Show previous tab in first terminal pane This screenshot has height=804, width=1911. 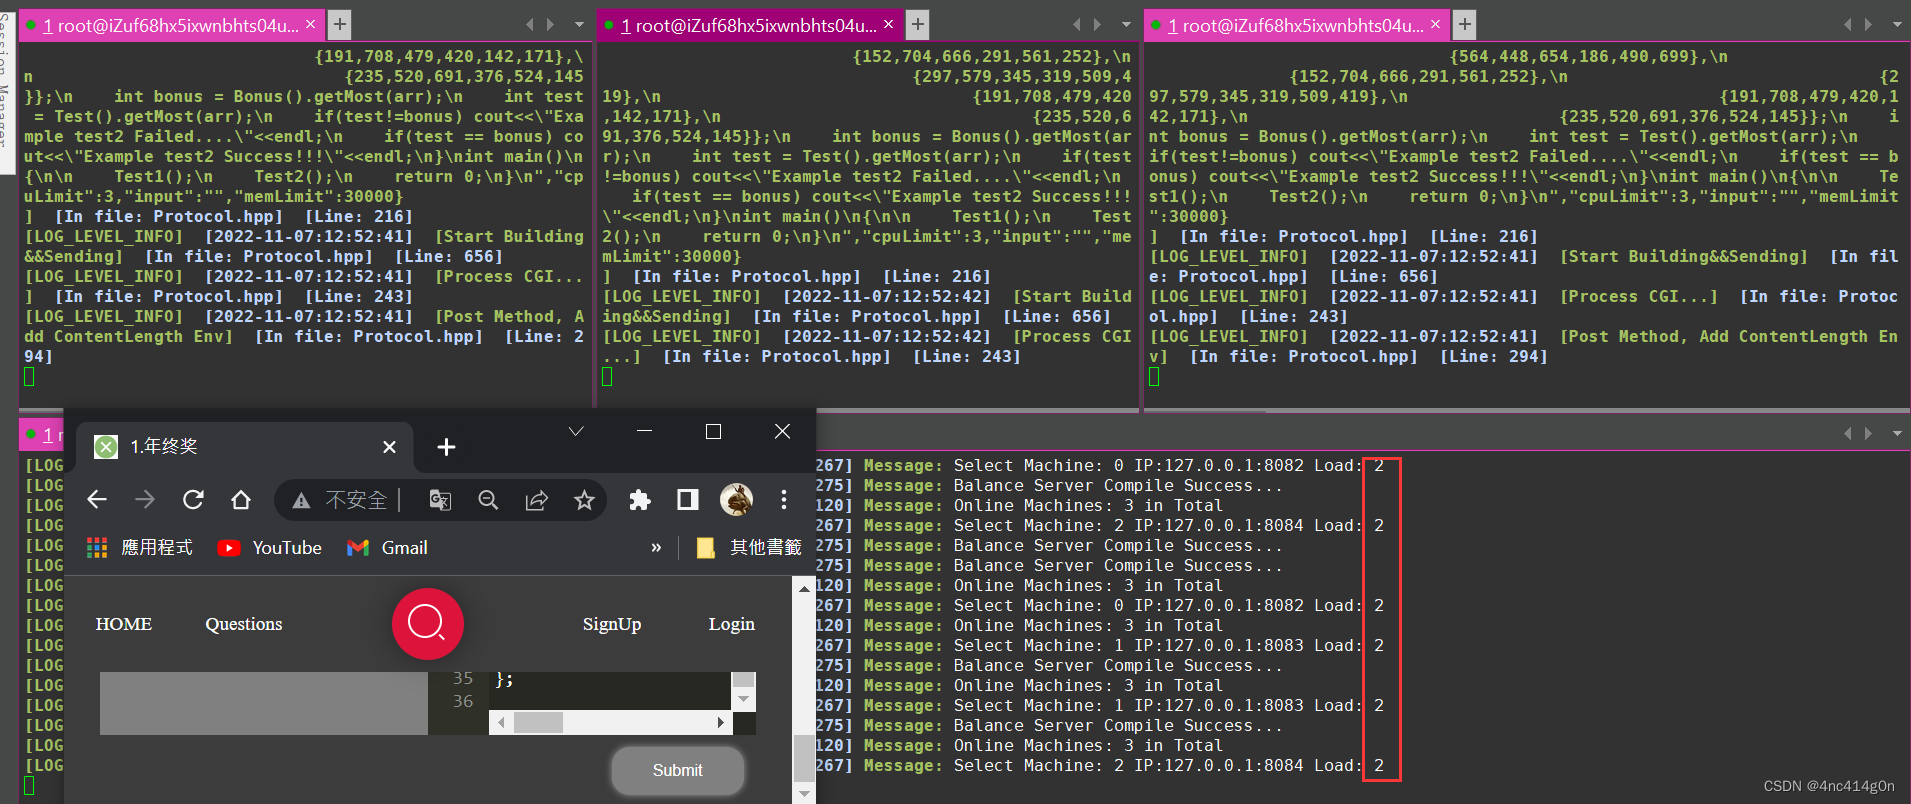pos(530,24)
